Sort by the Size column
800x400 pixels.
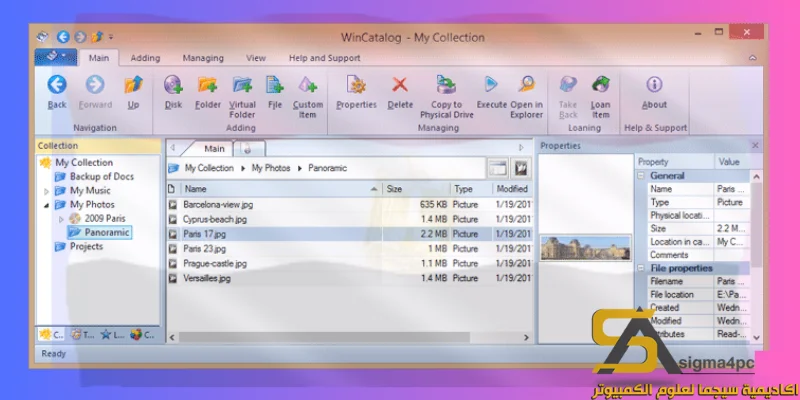coord(416,189)
